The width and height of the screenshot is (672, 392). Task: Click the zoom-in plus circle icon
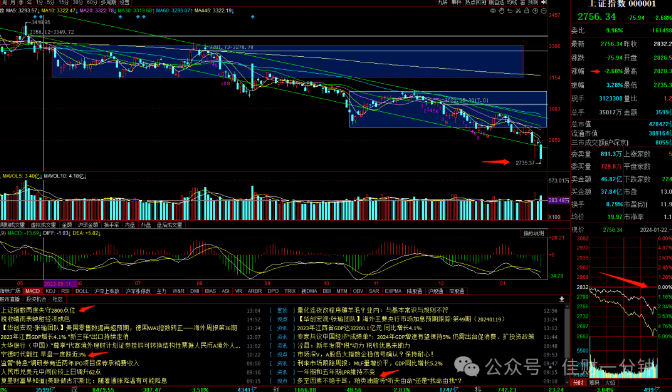coord(535,11)
